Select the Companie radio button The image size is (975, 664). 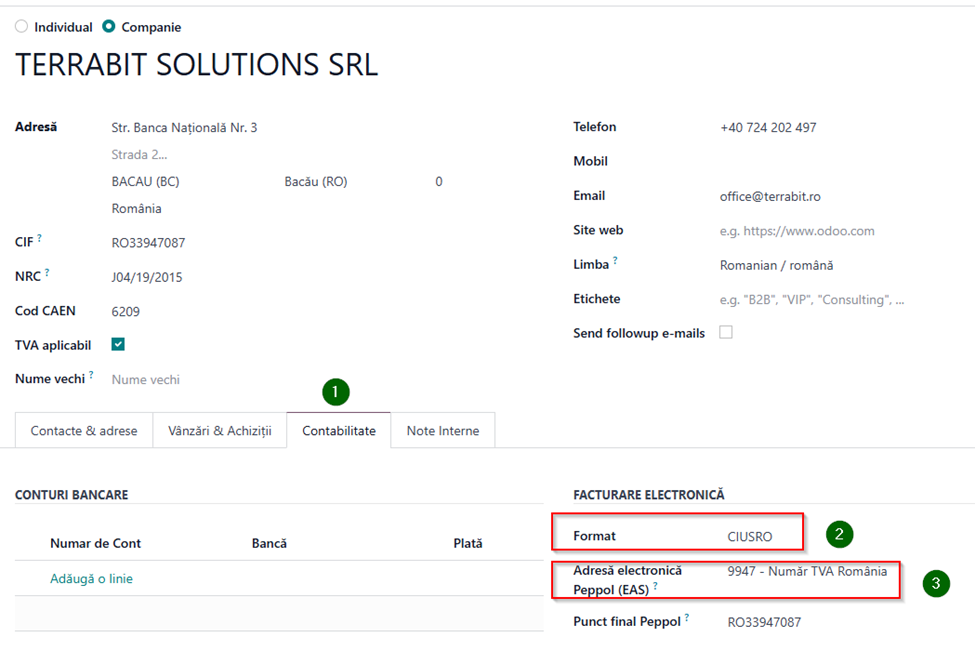click(x=109, y=27)
